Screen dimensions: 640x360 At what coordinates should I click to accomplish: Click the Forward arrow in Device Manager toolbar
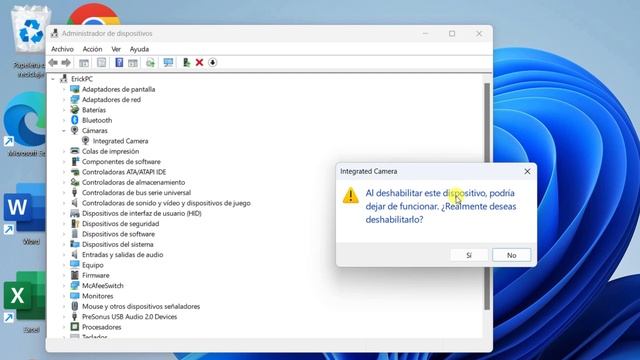pos(66,62)
